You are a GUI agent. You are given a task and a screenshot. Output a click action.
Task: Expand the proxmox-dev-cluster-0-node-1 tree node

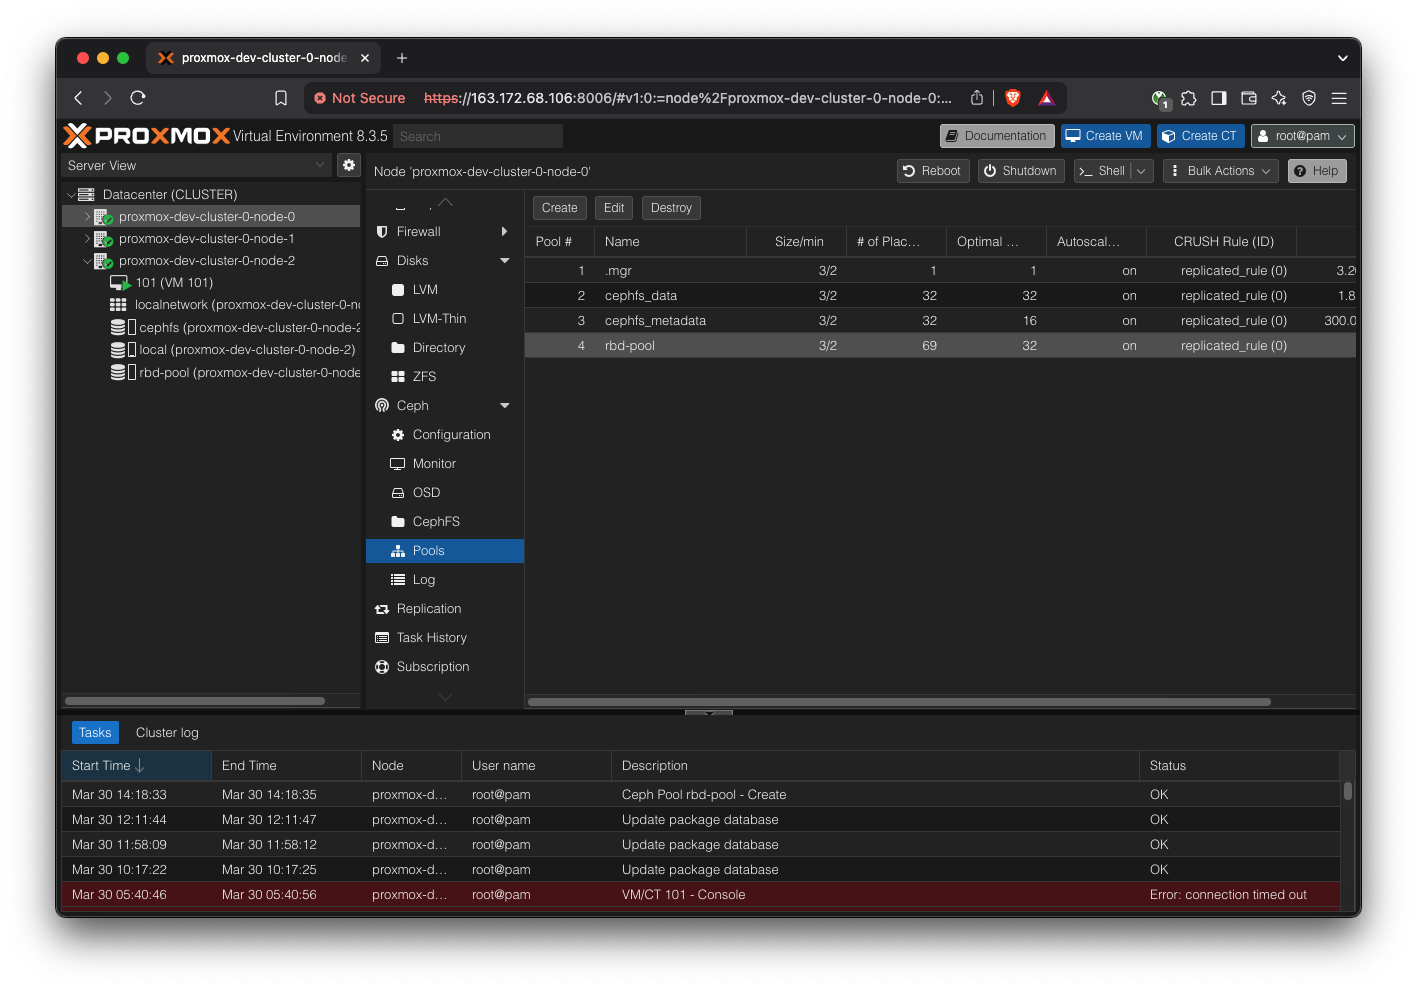[87, 239]
